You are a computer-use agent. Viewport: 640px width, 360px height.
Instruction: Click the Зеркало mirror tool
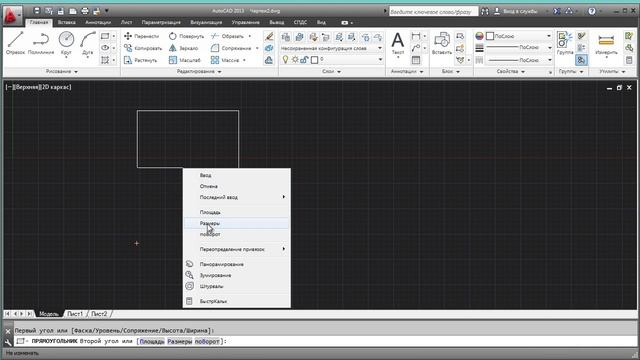(x=183, y=48)
